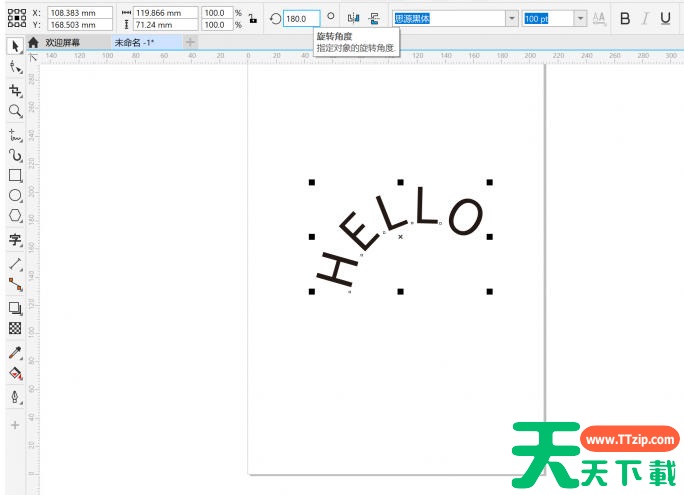
Task: Open the 思源黑体 font list dropdown arrow
Action: 511,18
